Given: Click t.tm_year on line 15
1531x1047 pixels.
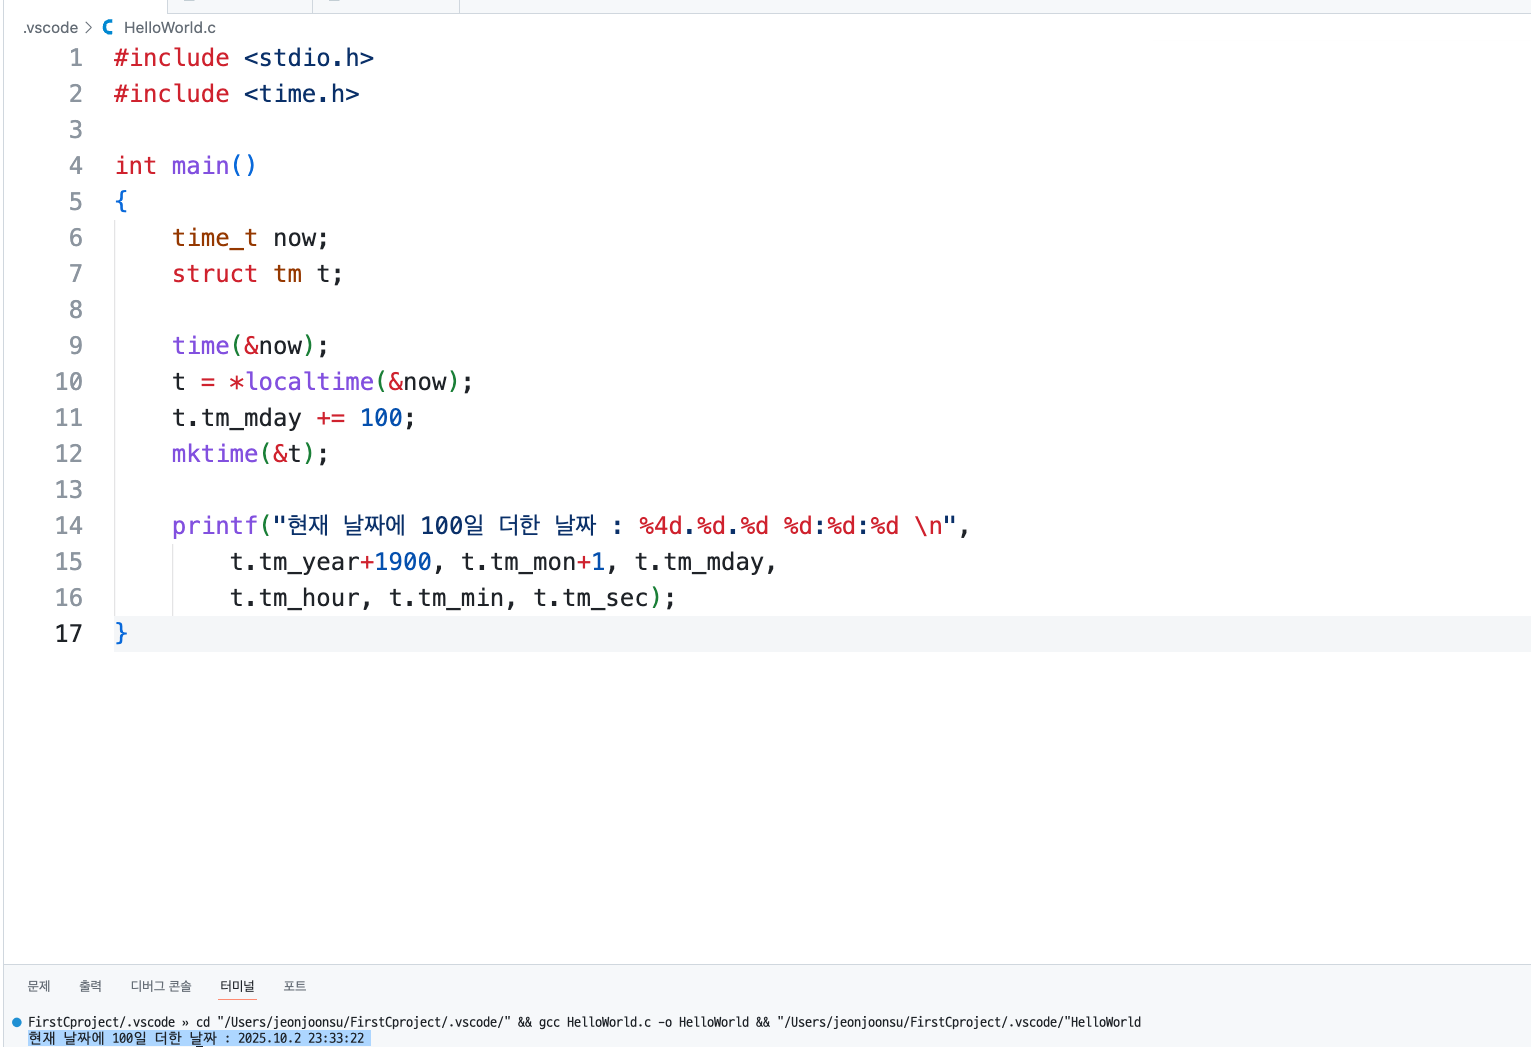Looking at the screenshot, I should (x=295, y=562).
